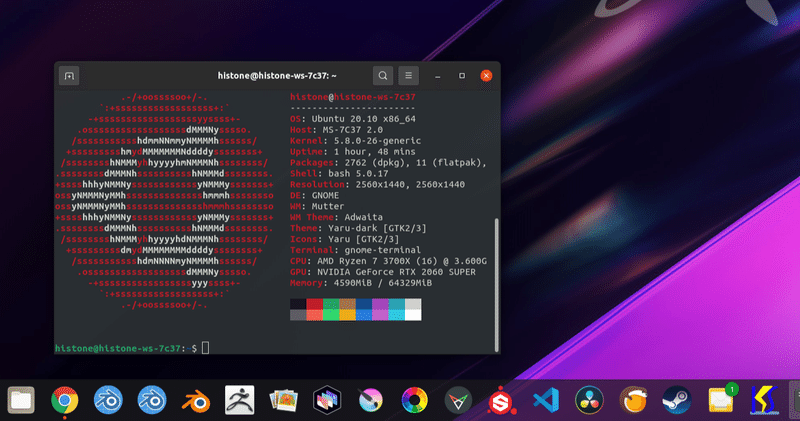The width and height of the screenshot is (800, 421).
Task: Click the white swatch in the palette
Action: point(413,315)
